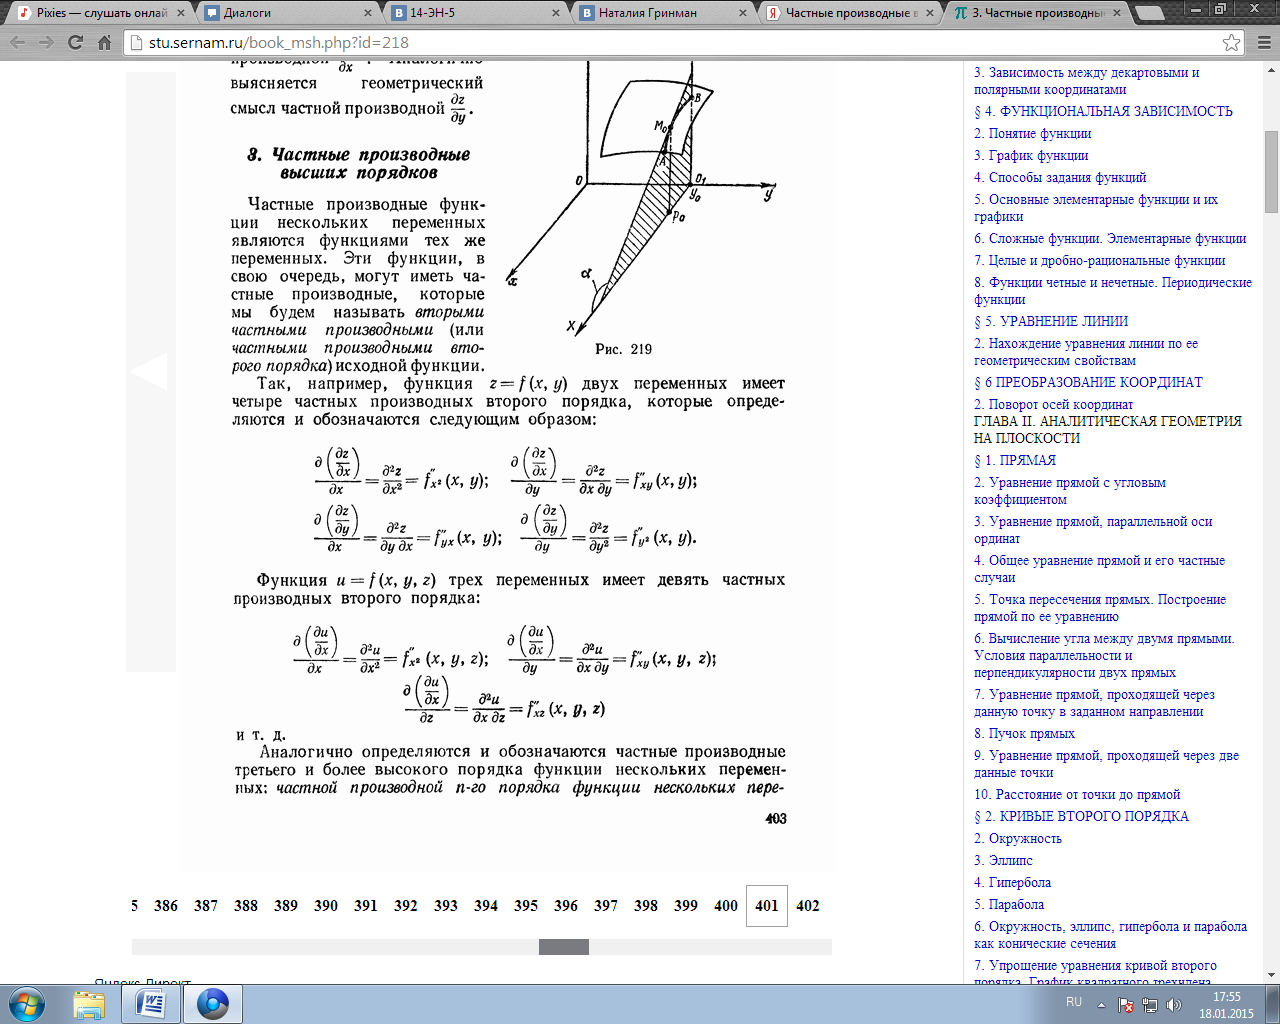
Task: Close the Наталия Гринман tab
Action: [x=743, y=13]
